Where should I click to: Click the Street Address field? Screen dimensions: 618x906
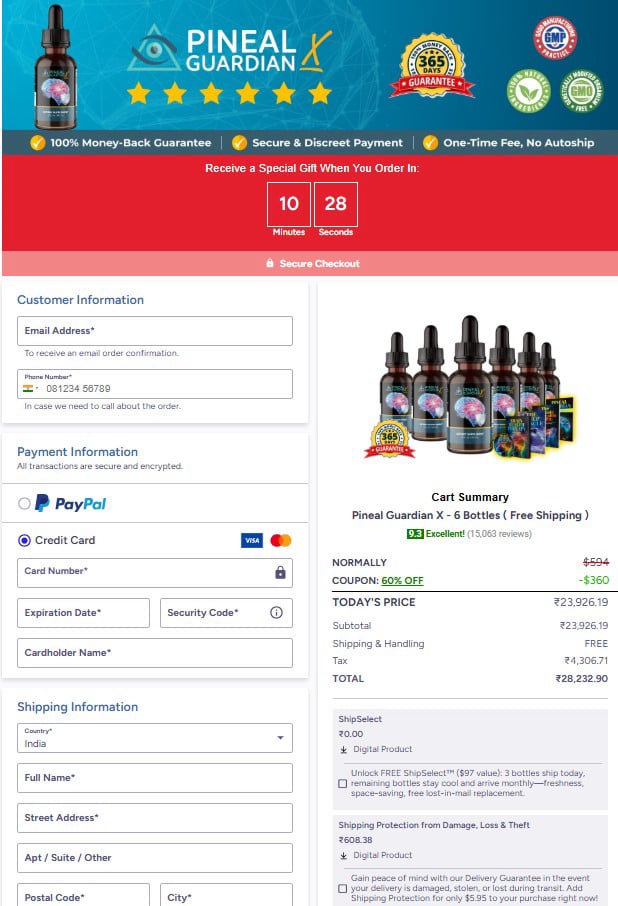(x=155, y=818)
